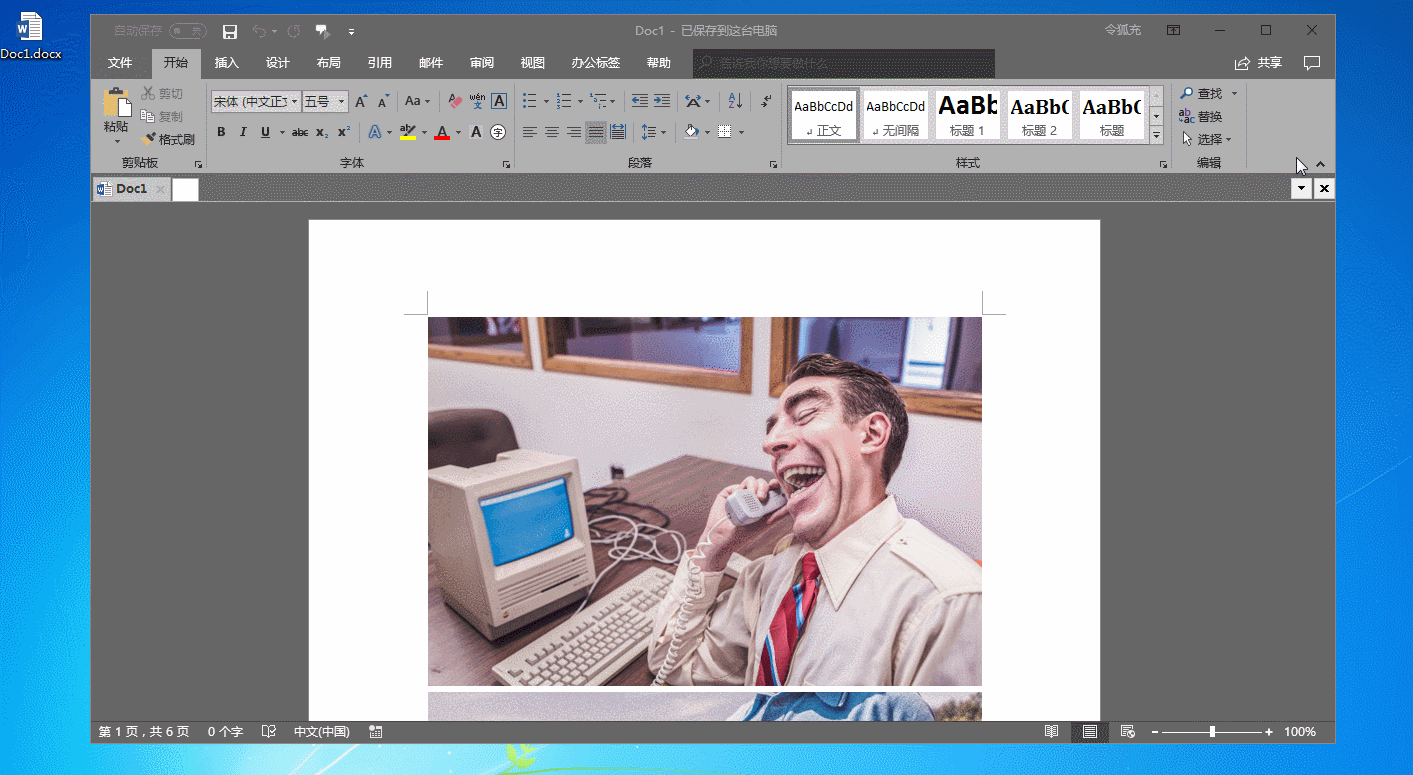Image resolution: width=1413 pixels, height=775 pixels.
Task: Switch to Web Layout view icon
Action: click(x=1127, y=732)
